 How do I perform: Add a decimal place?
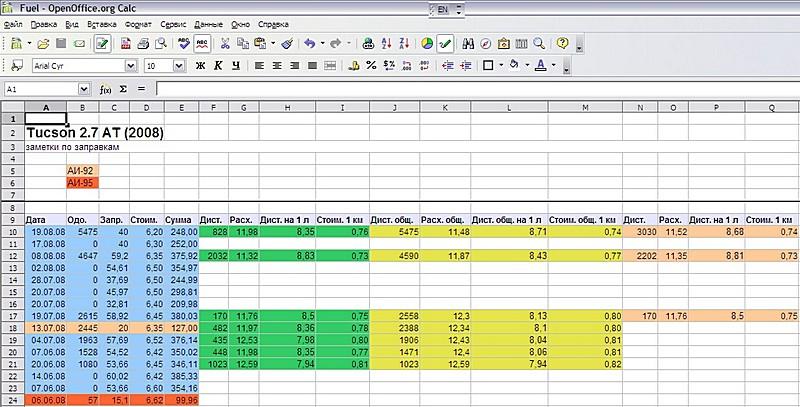point(407,66)
